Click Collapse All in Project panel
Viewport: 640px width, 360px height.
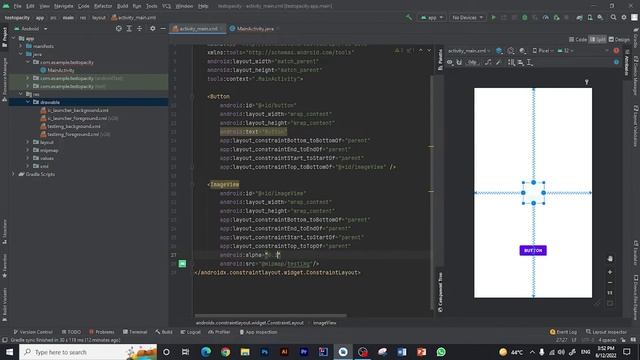(x=140, y=29)
